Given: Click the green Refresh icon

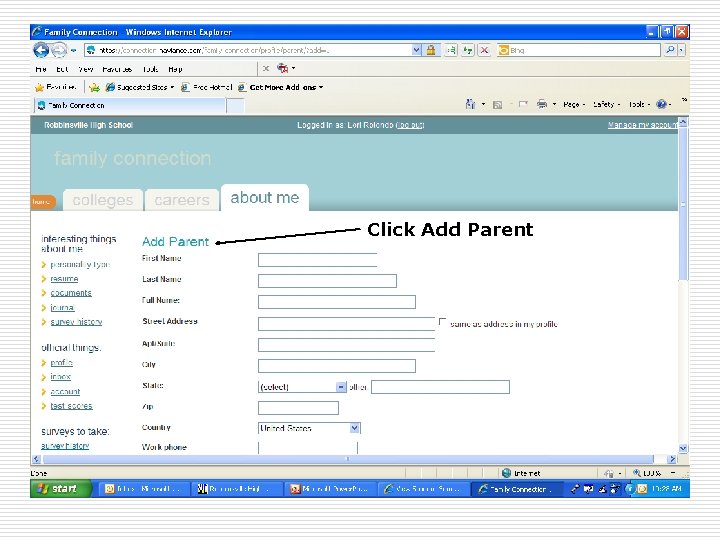Looking at the screenshot, I should tap(468, 50).
